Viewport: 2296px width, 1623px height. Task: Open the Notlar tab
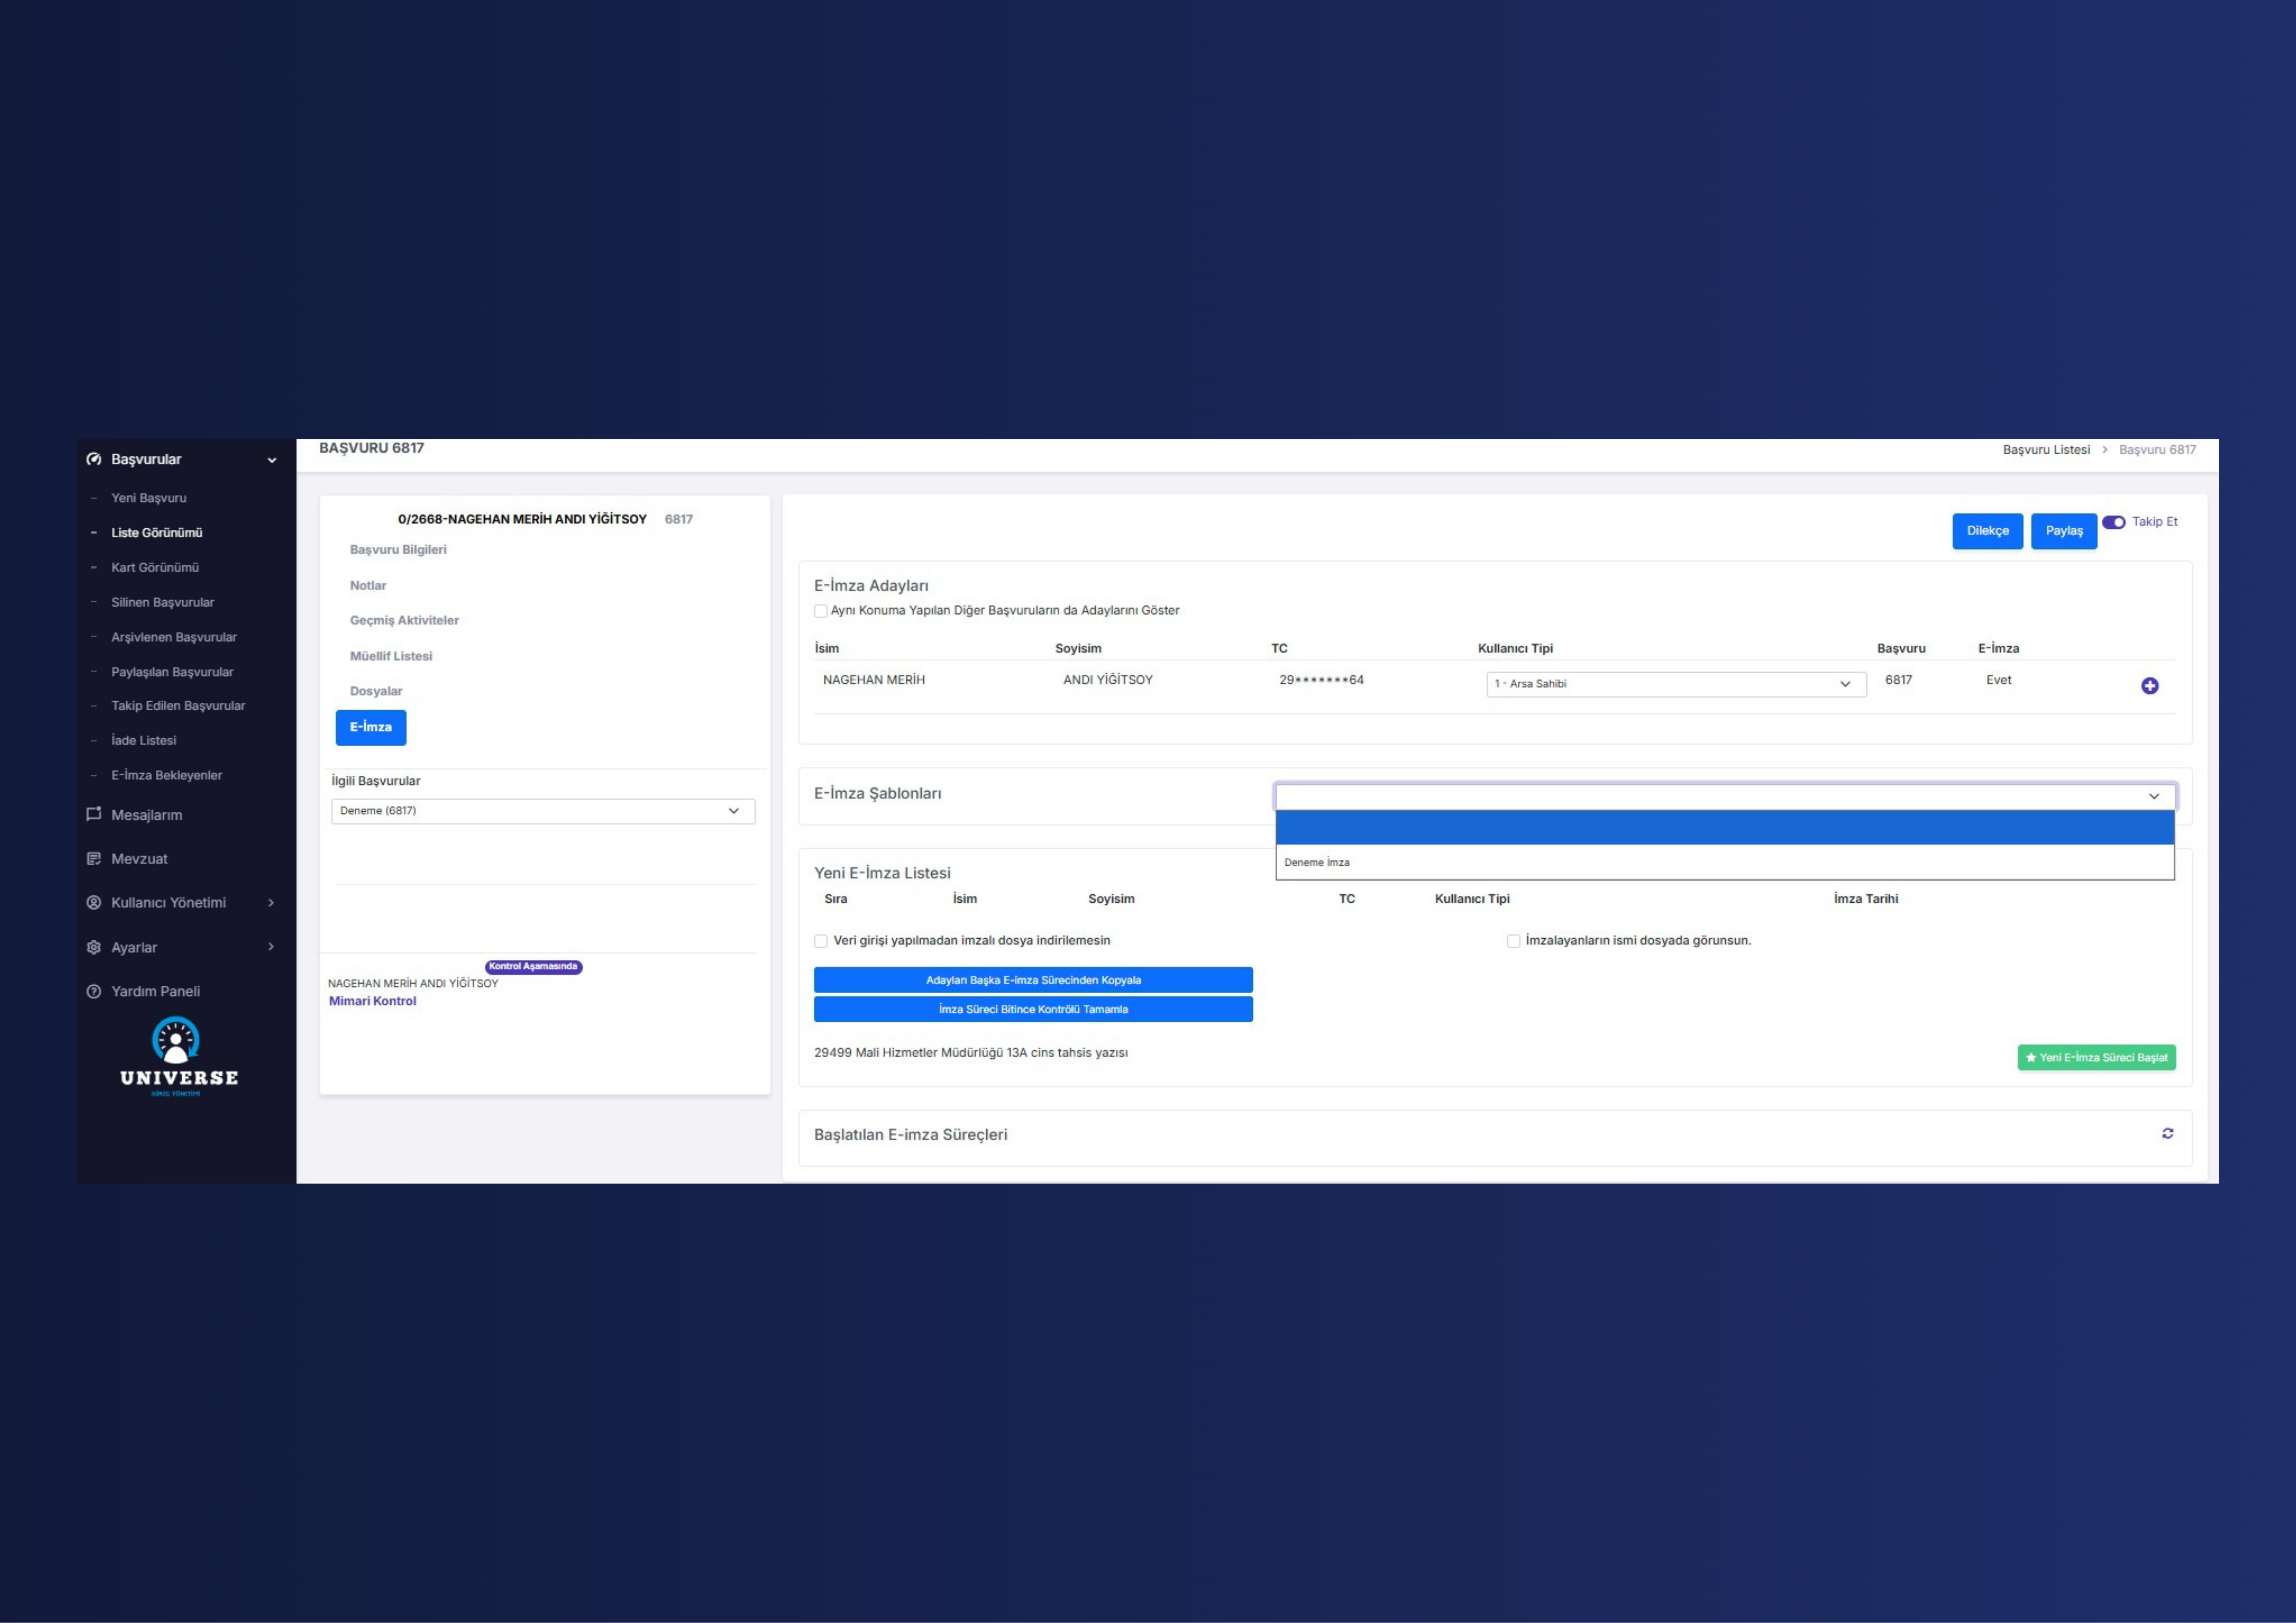368,586
